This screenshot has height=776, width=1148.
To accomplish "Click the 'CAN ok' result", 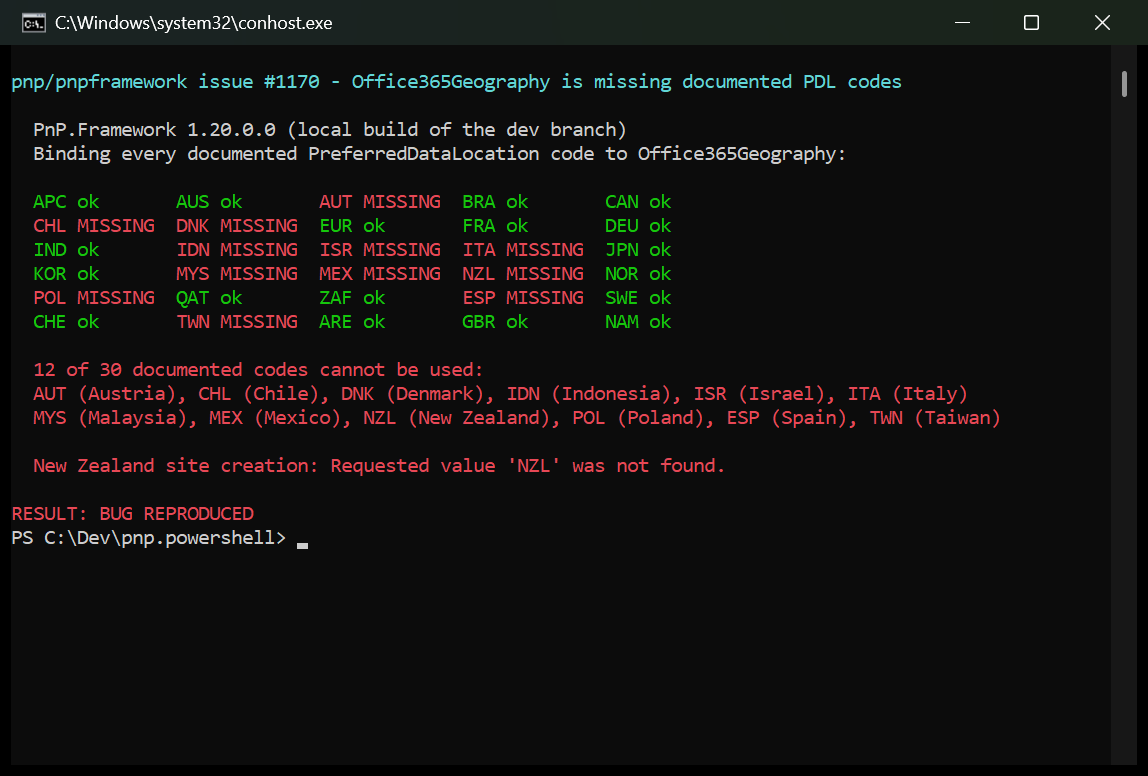I will tap(638, 201).
